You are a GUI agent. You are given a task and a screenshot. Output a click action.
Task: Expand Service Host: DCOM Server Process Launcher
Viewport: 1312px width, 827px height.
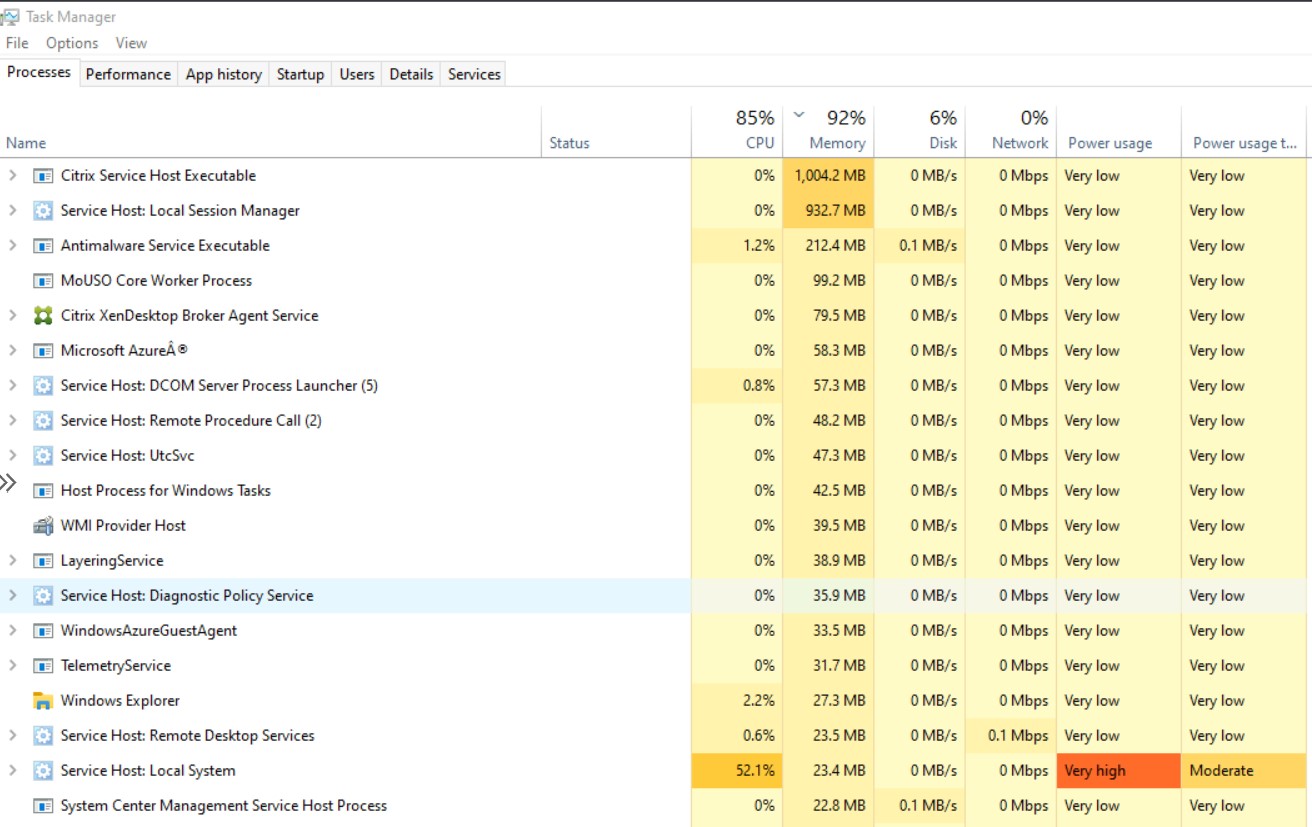13,386
